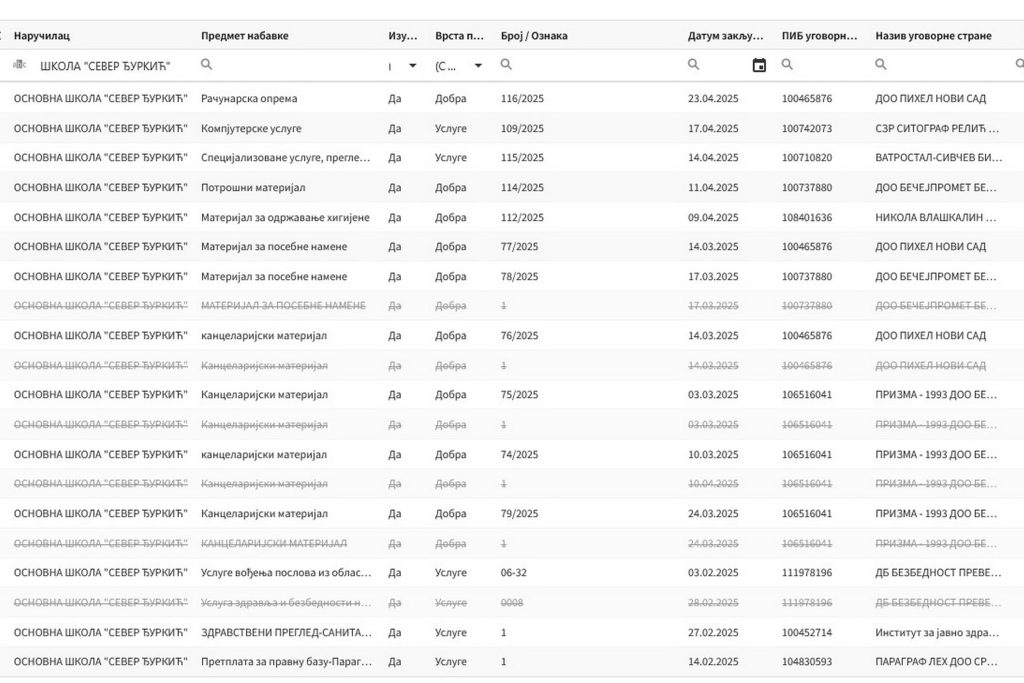
Task: Select the date 14.02.2025
Action: coord(713,662)
